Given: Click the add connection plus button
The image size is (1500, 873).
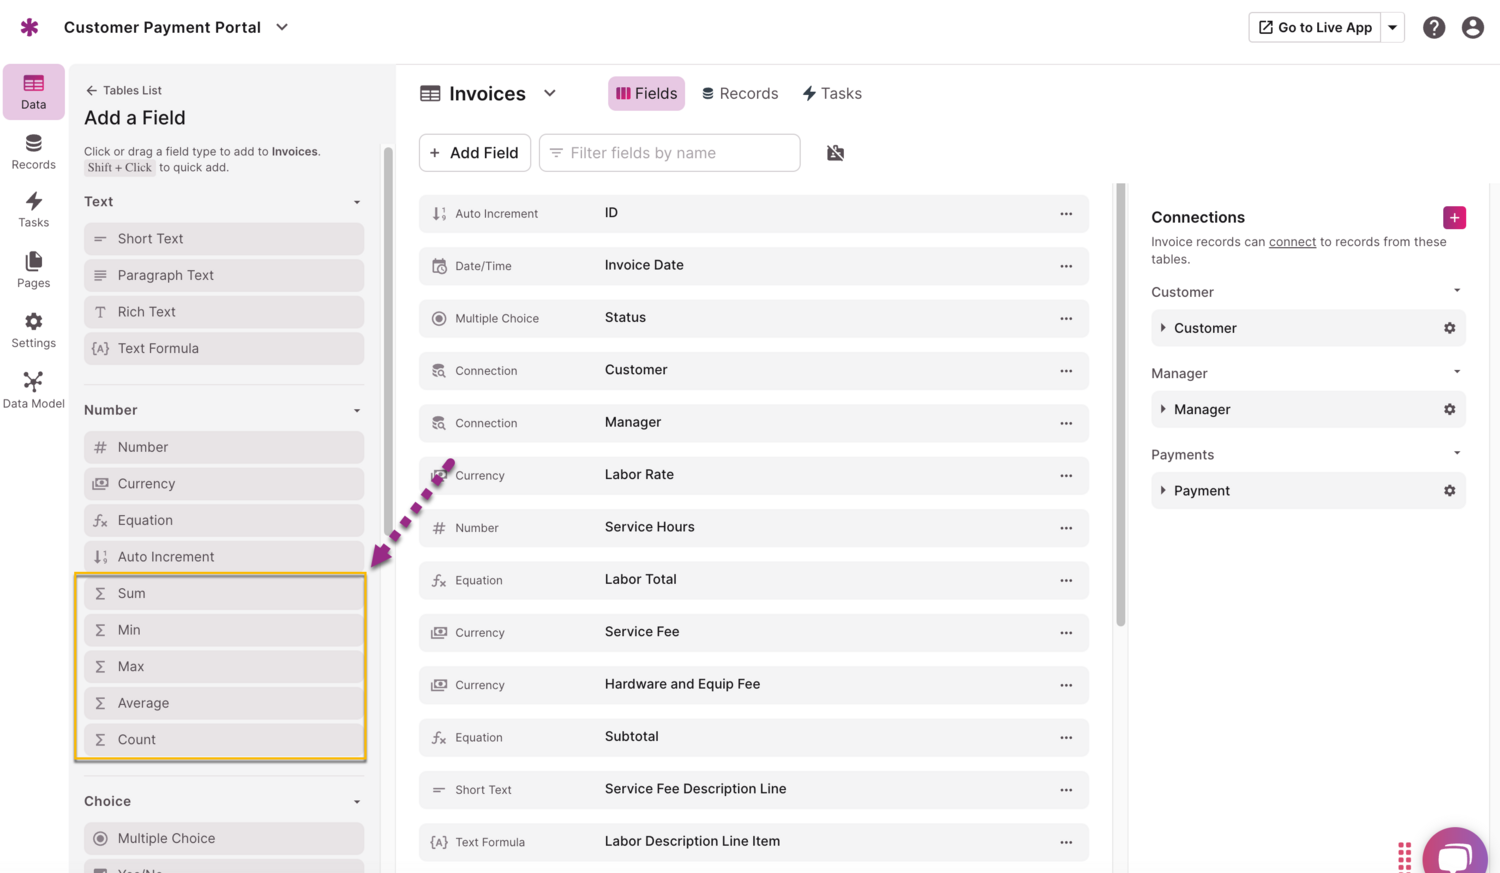Looking at the screenshot, I should (x=1454, y=217).
